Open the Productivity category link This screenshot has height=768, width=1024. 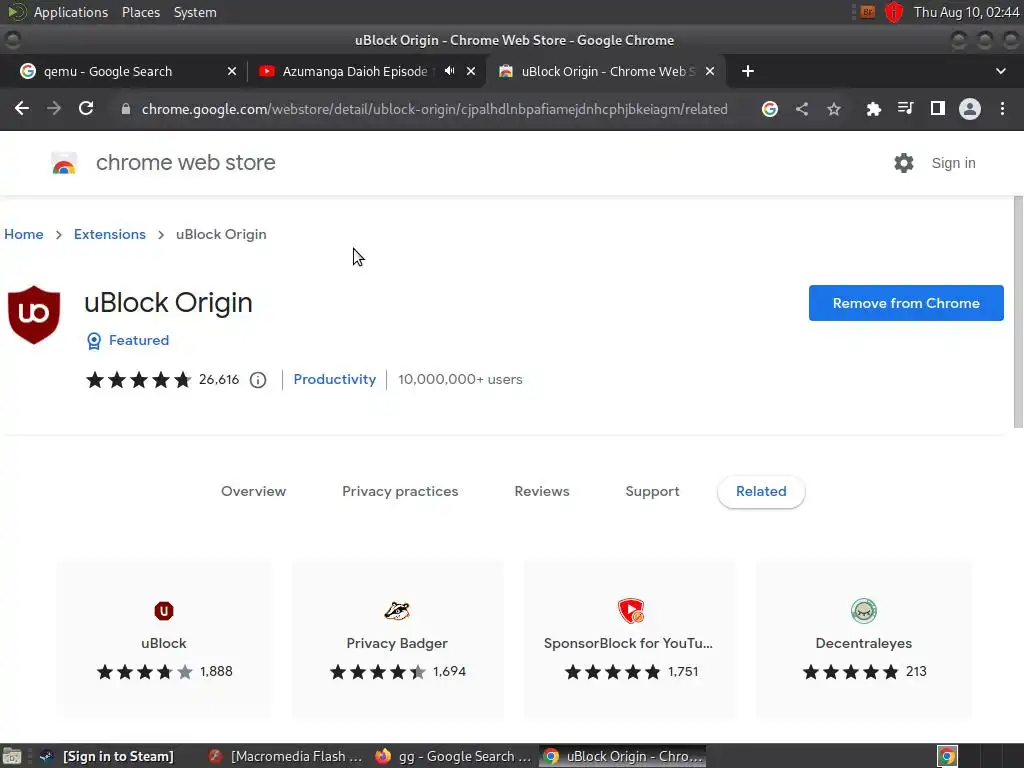click(x=334, y=379)
